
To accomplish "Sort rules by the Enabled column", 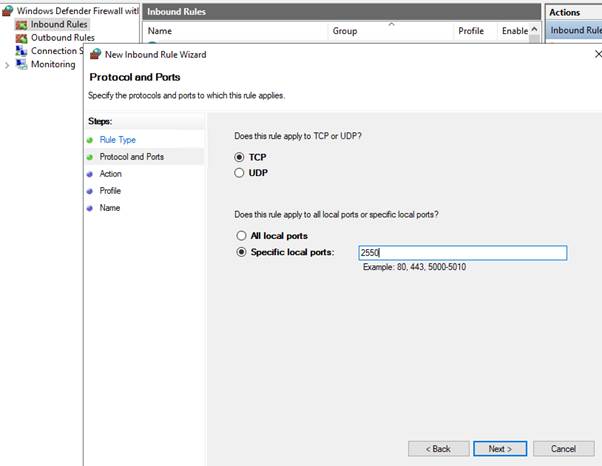I will (514, 31).
